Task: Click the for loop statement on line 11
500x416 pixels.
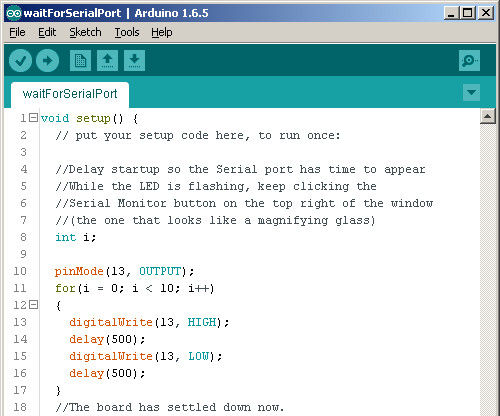Action: (135, 288)
